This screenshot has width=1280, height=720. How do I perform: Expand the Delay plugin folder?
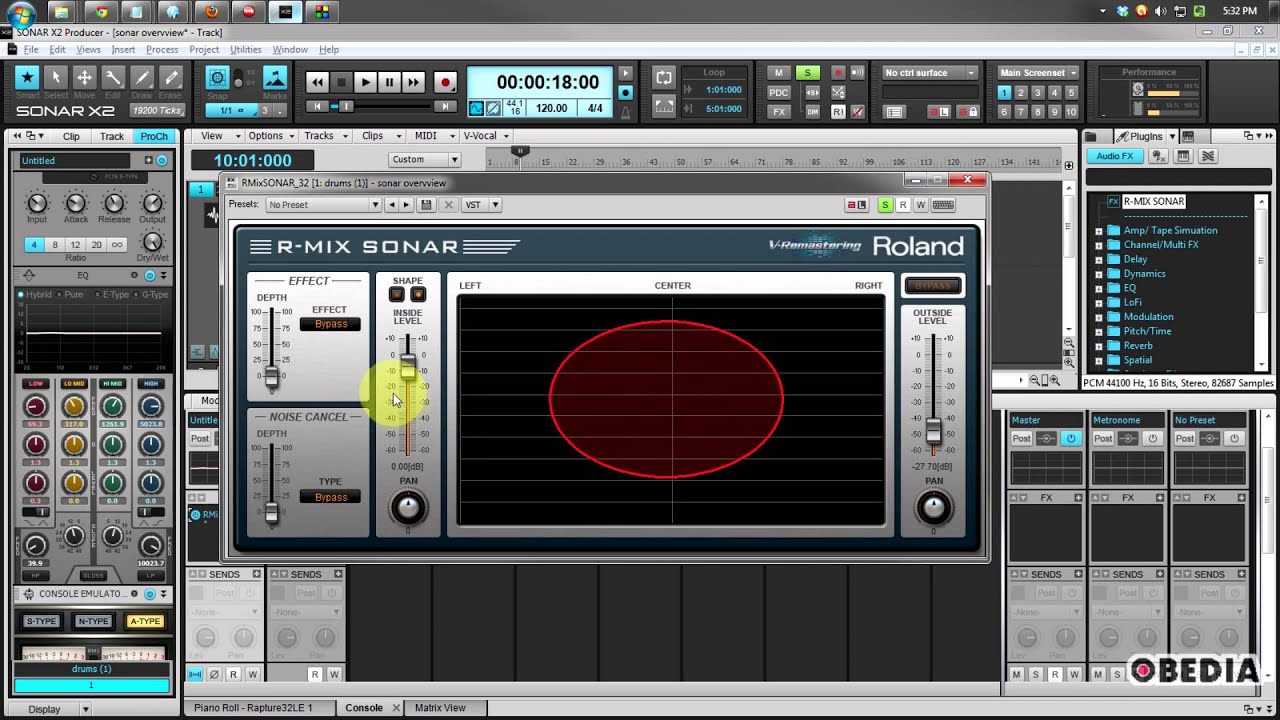[x=1099, y=259]
